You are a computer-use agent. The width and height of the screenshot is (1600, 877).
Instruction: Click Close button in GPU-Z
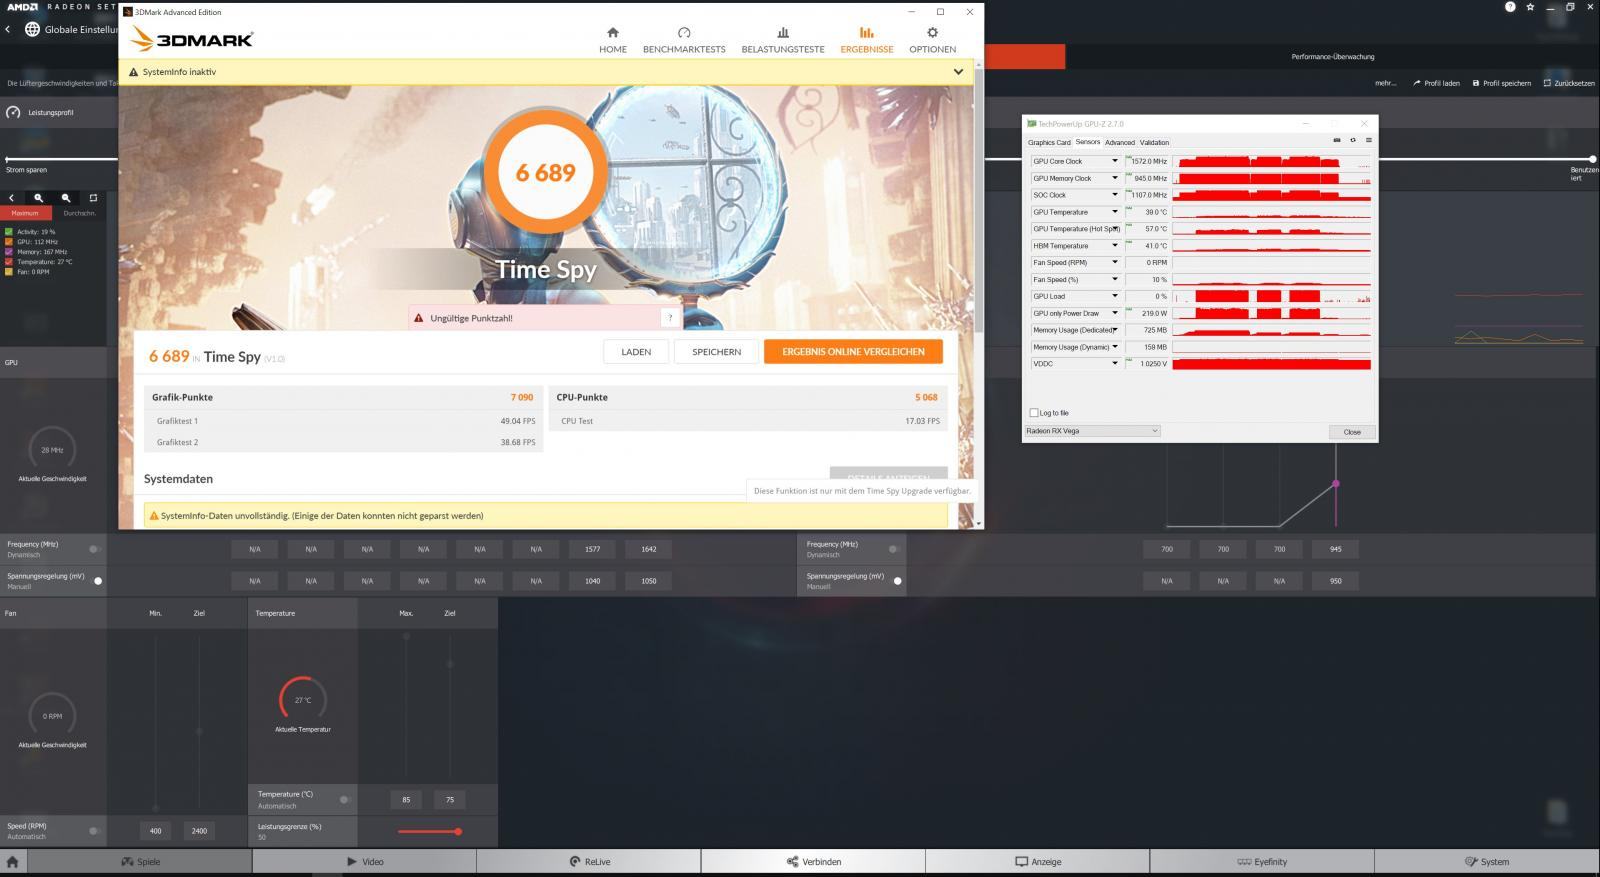[x=1352, y=432]
